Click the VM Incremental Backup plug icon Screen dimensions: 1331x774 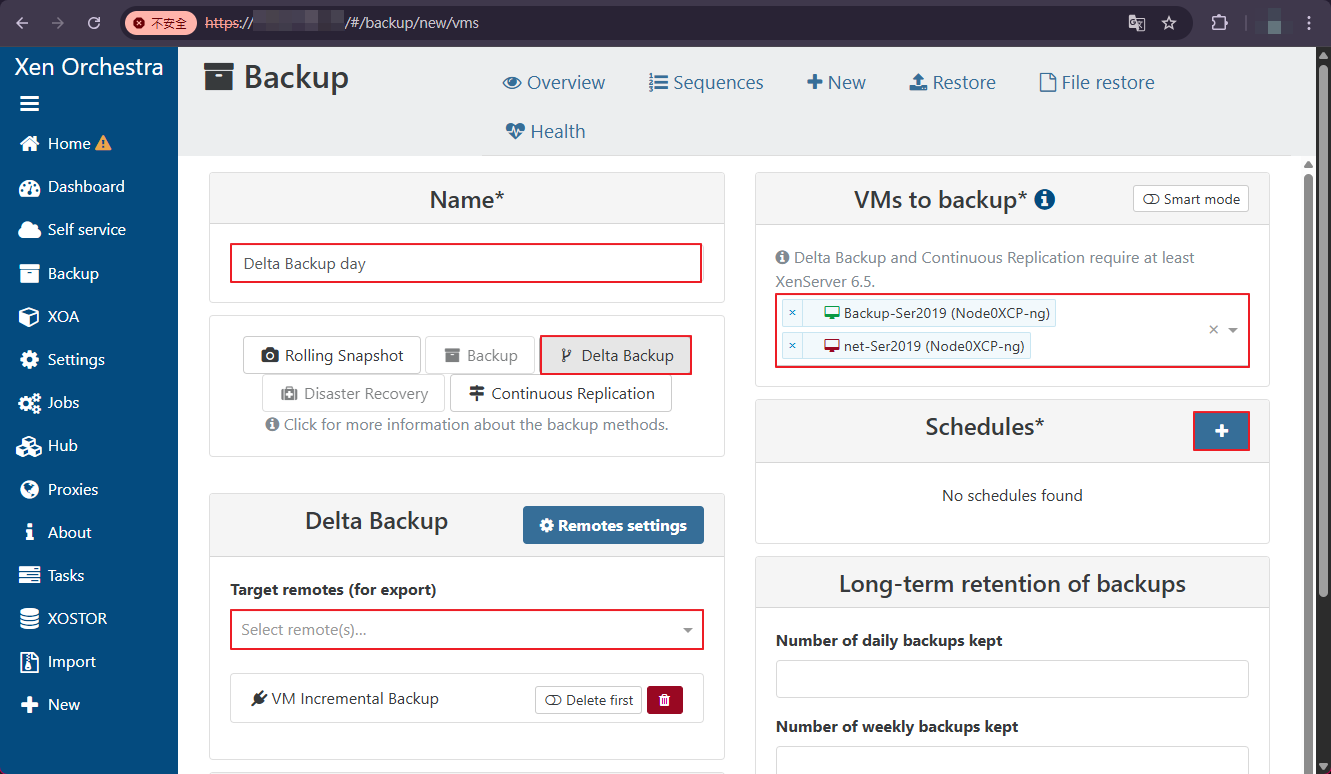point(259,699)
